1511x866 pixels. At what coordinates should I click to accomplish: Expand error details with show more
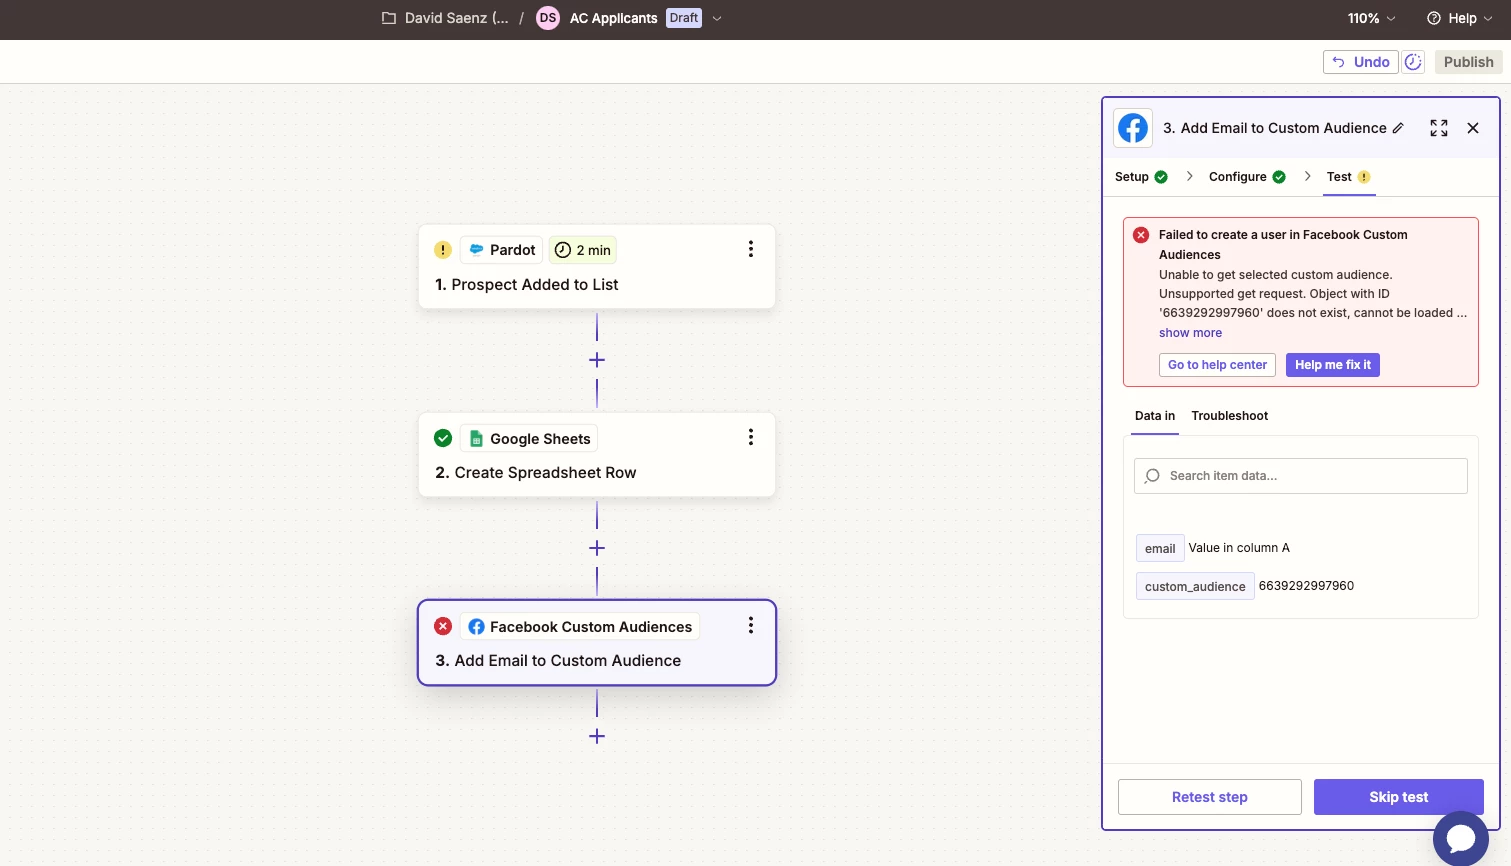tap(1190, 333)
